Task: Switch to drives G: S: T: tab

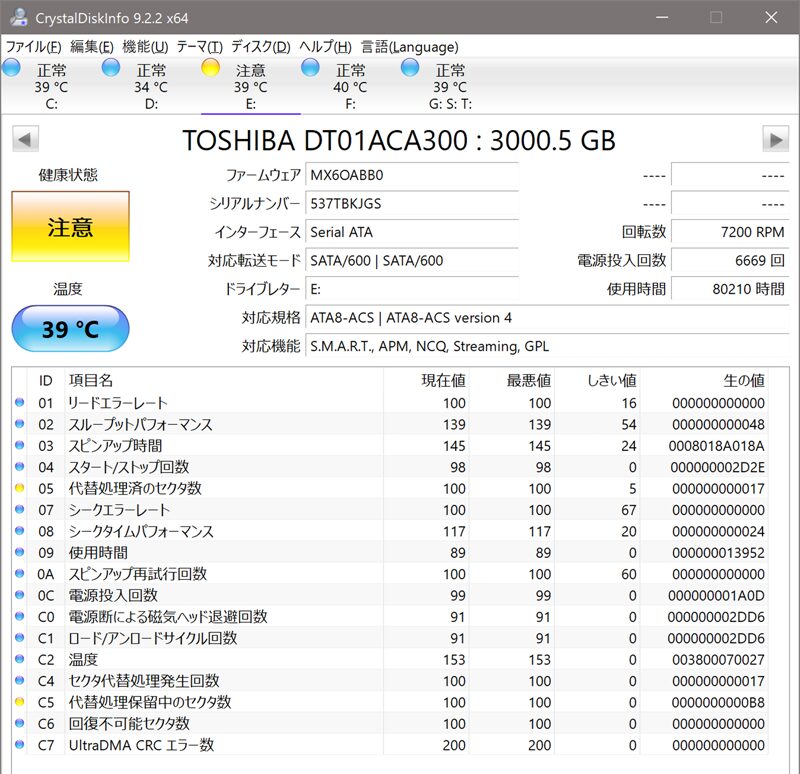Action: click(450, 86)
